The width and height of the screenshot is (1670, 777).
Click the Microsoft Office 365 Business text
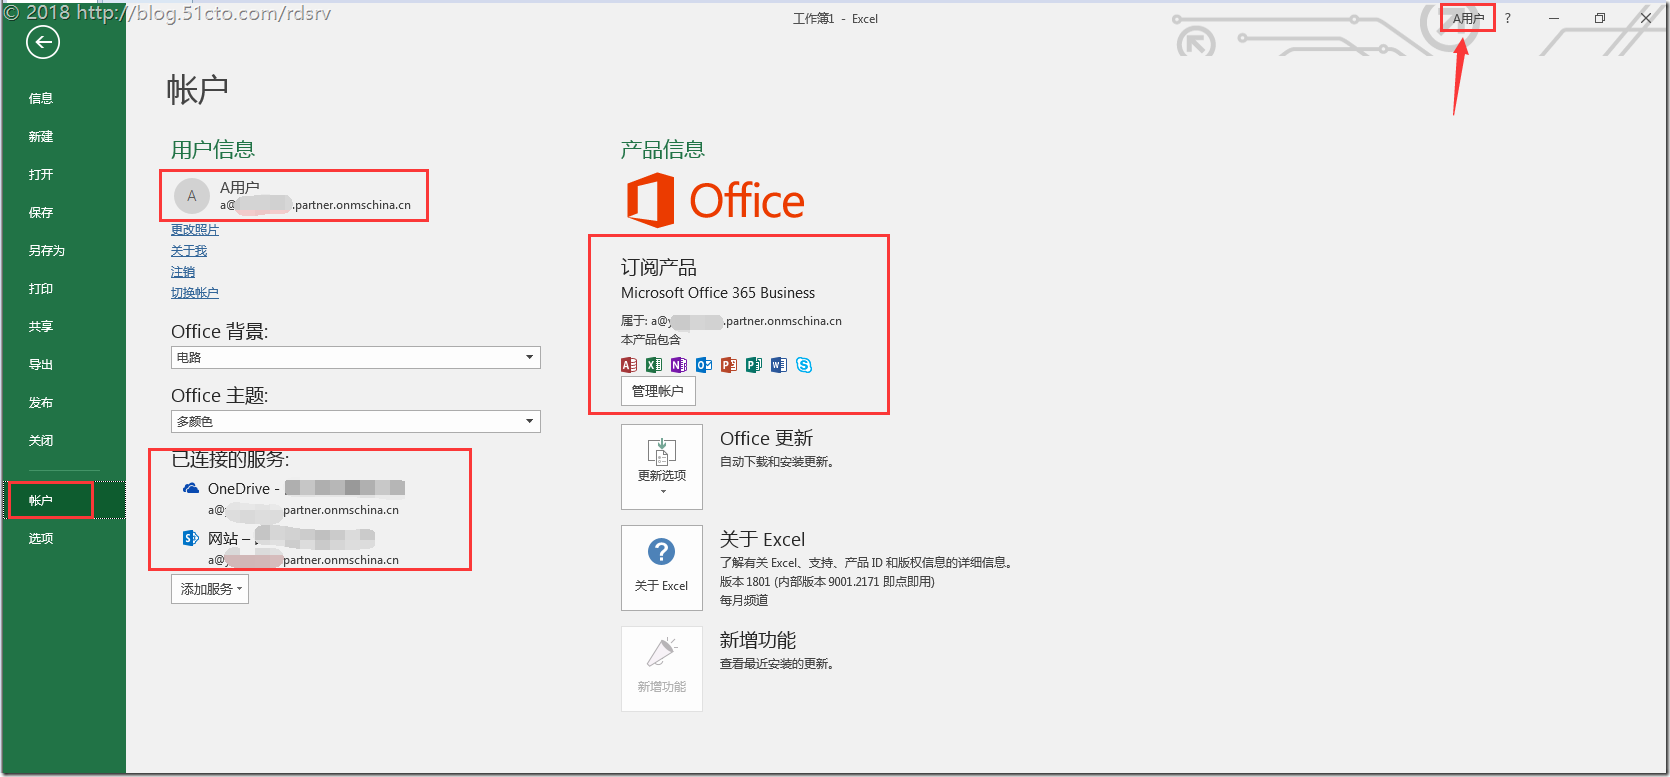point(718,293)
